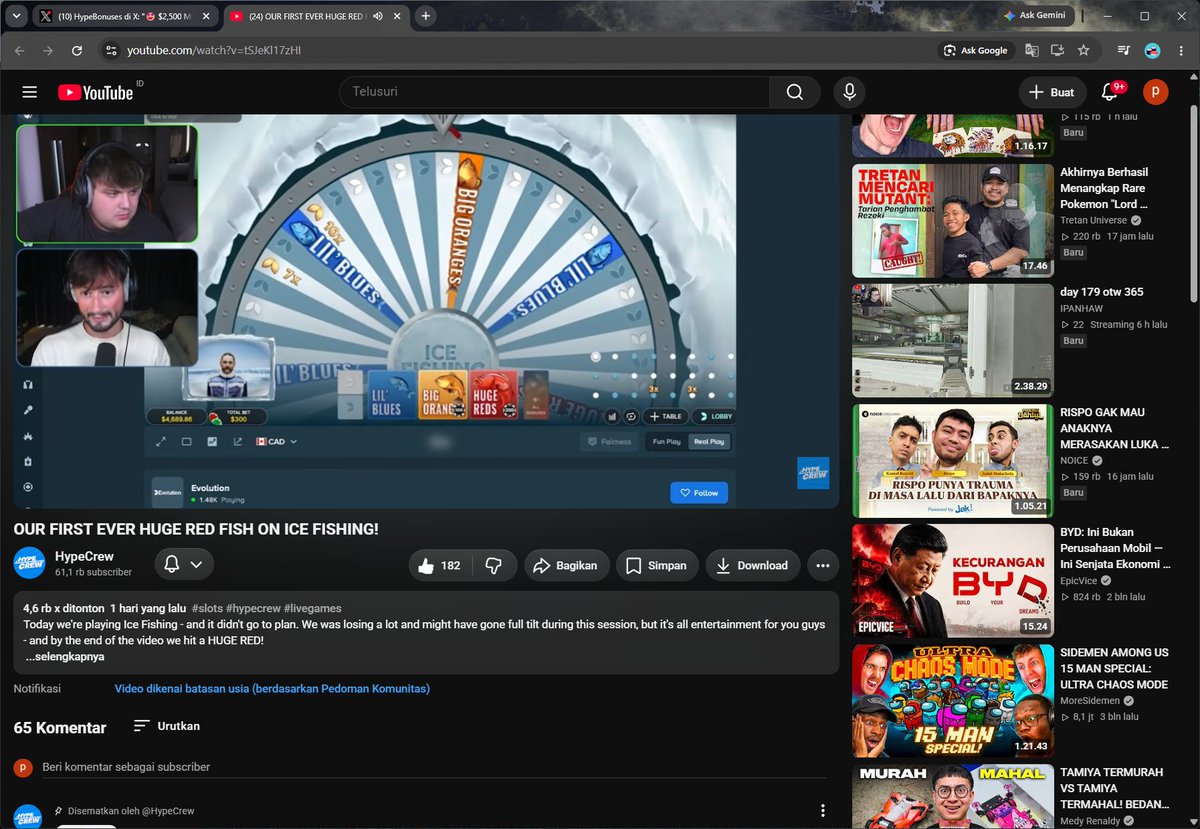This screenshot has height=829, width=1200.
Task: Open 'RISPO GAK MAU ANAKNYA' video title
Action: tap(1114, 428)
